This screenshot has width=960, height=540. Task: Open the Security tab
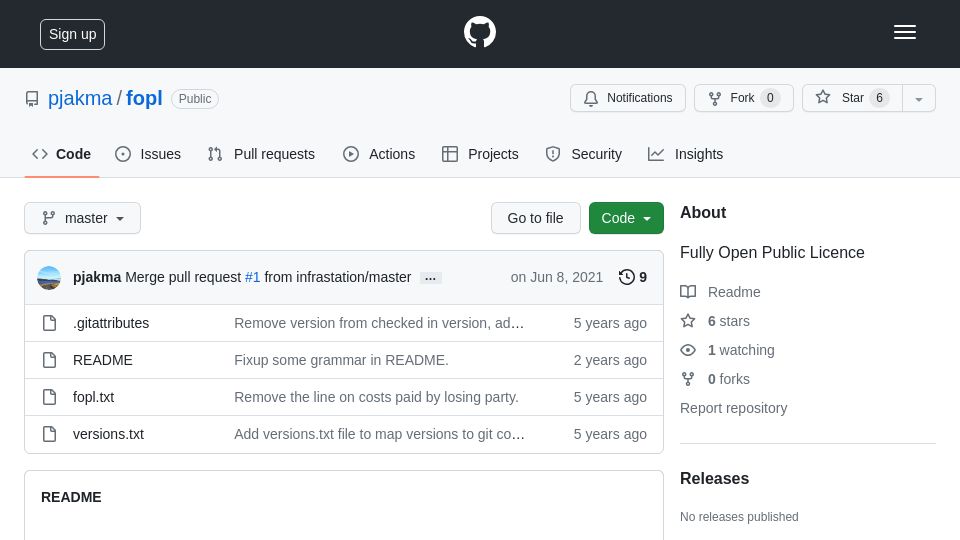click(583, 154)
